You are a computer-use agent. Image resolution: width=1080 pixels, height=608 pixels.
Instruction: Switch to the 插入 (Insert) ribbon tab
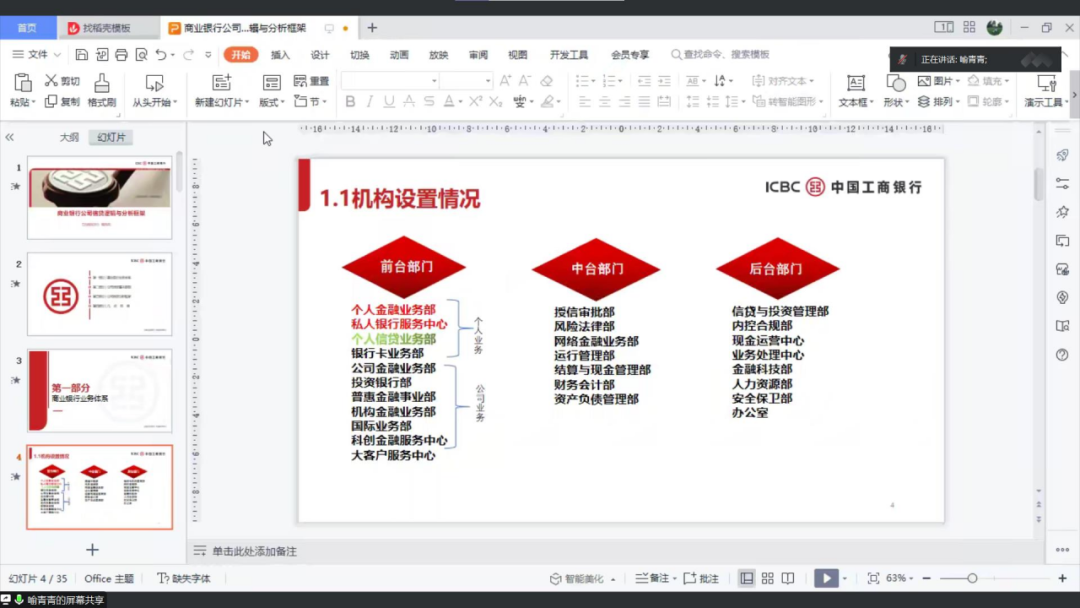click(x=280, y=55)
